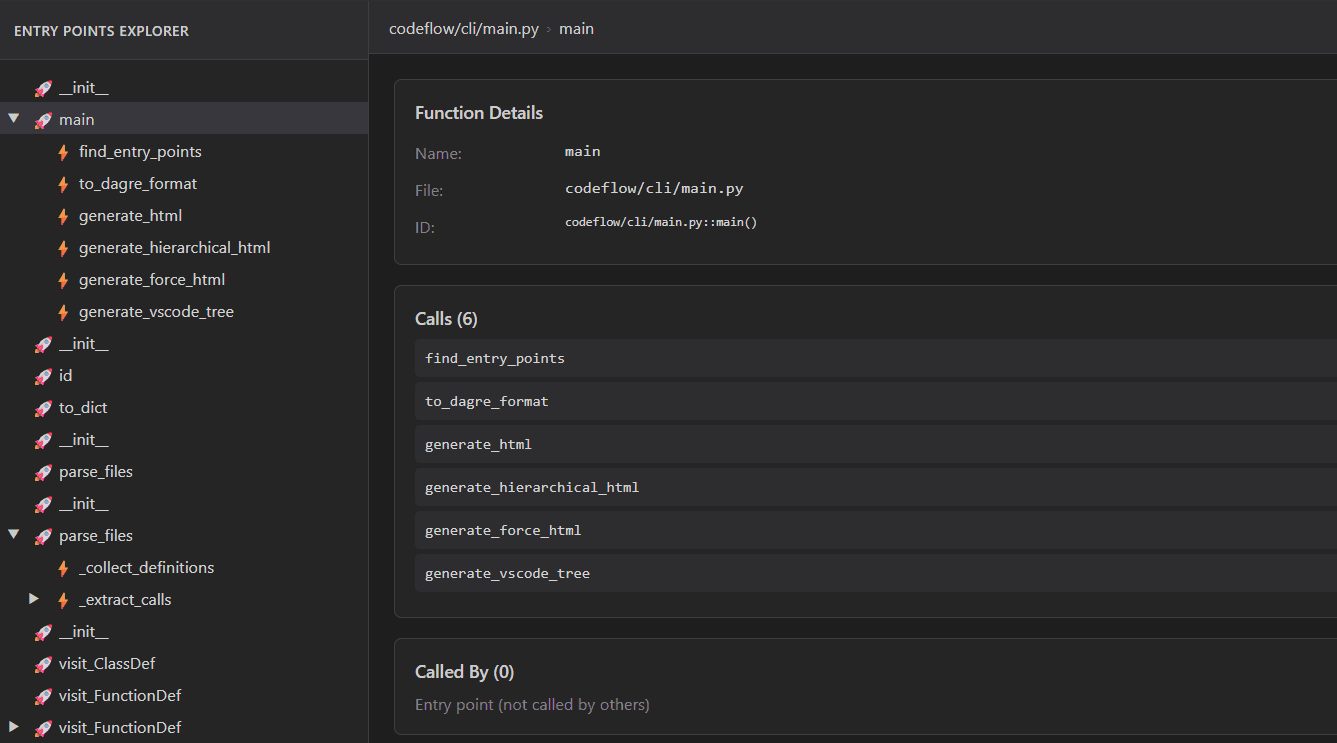Expand the _extract_calls tree node

point(34,599)
